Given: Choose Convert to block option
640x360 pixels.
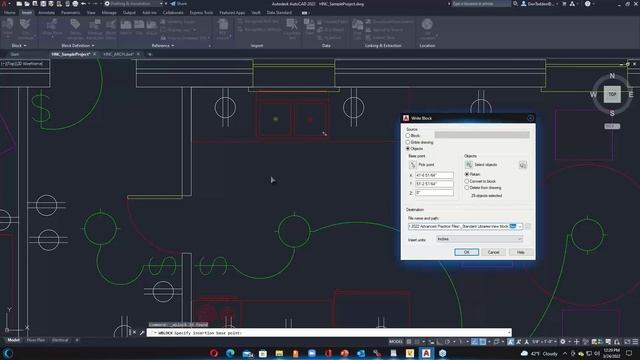Looking at the screenshot, I should 467,181.
